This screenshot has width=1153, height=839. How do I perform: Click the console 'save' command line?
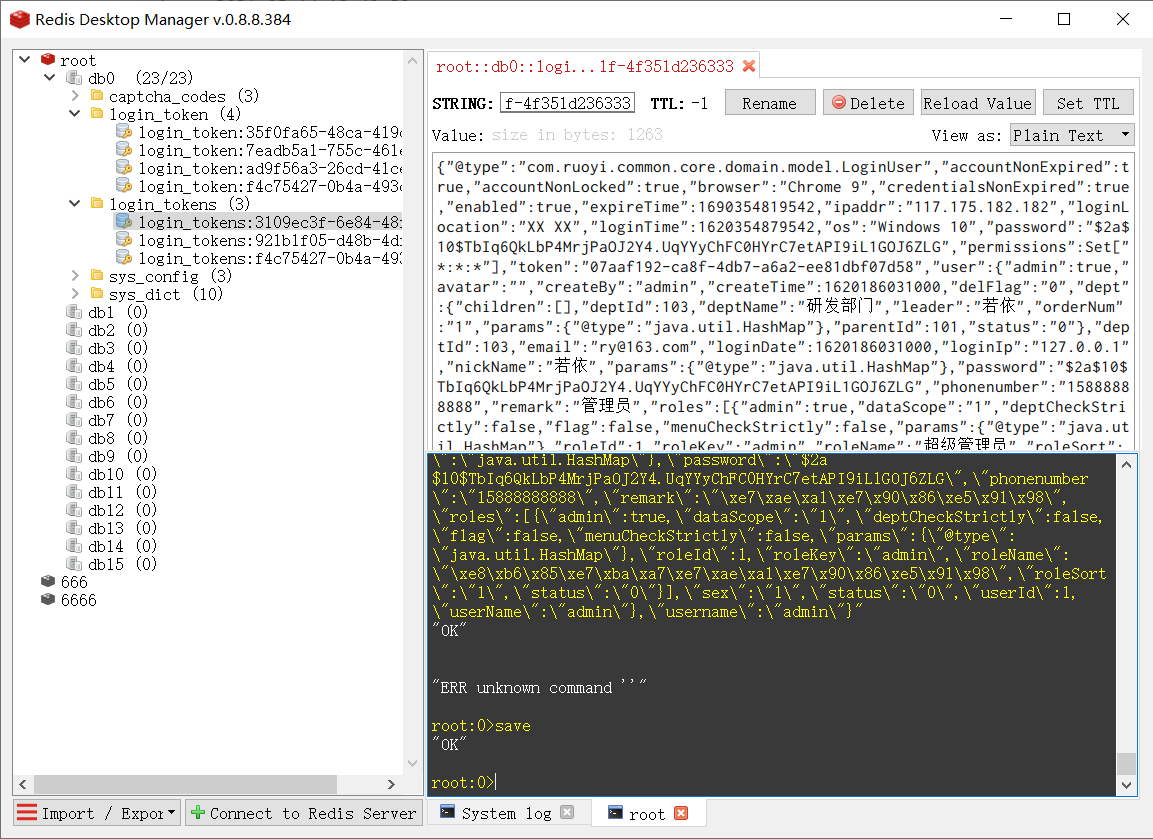[x=481, y=726]
